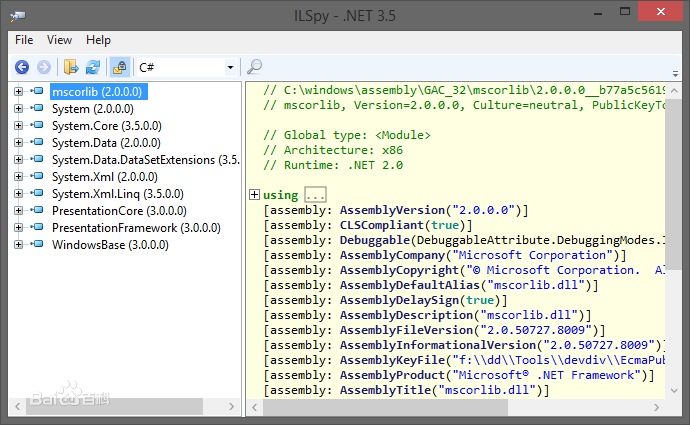Click the mscorlib assembly icon
Viewport: 690px width, 425px height.
pyautogui.click(x=37, y=91)
